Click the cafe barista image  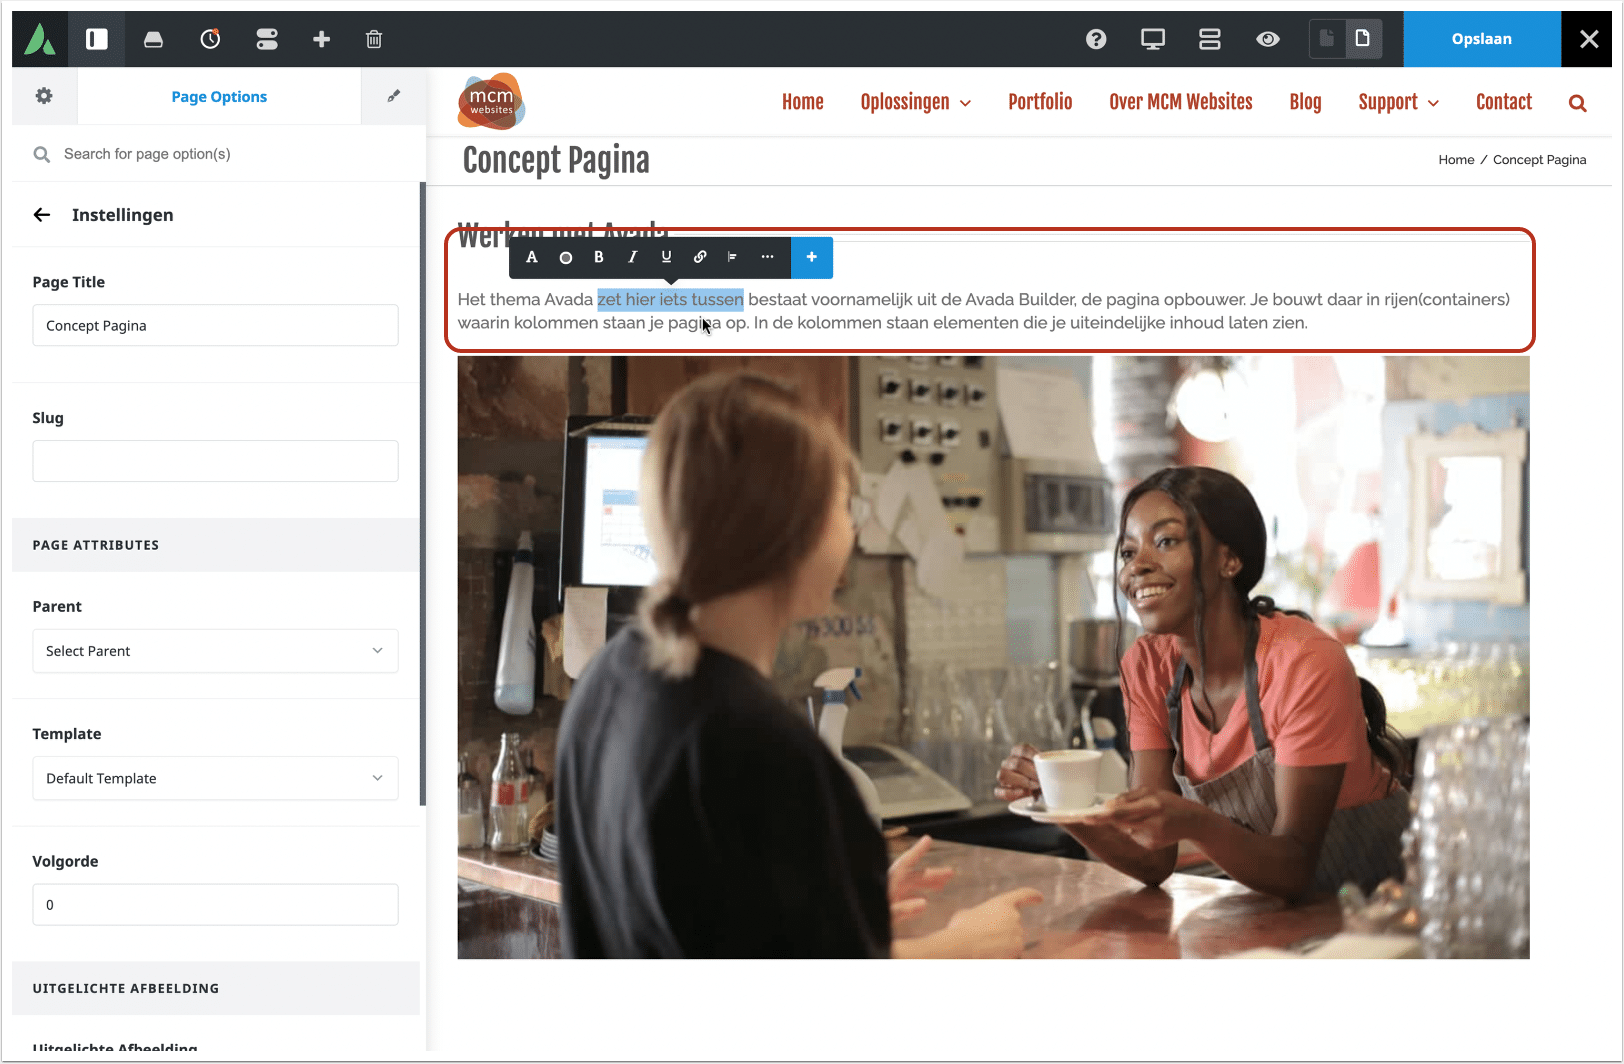993,657
